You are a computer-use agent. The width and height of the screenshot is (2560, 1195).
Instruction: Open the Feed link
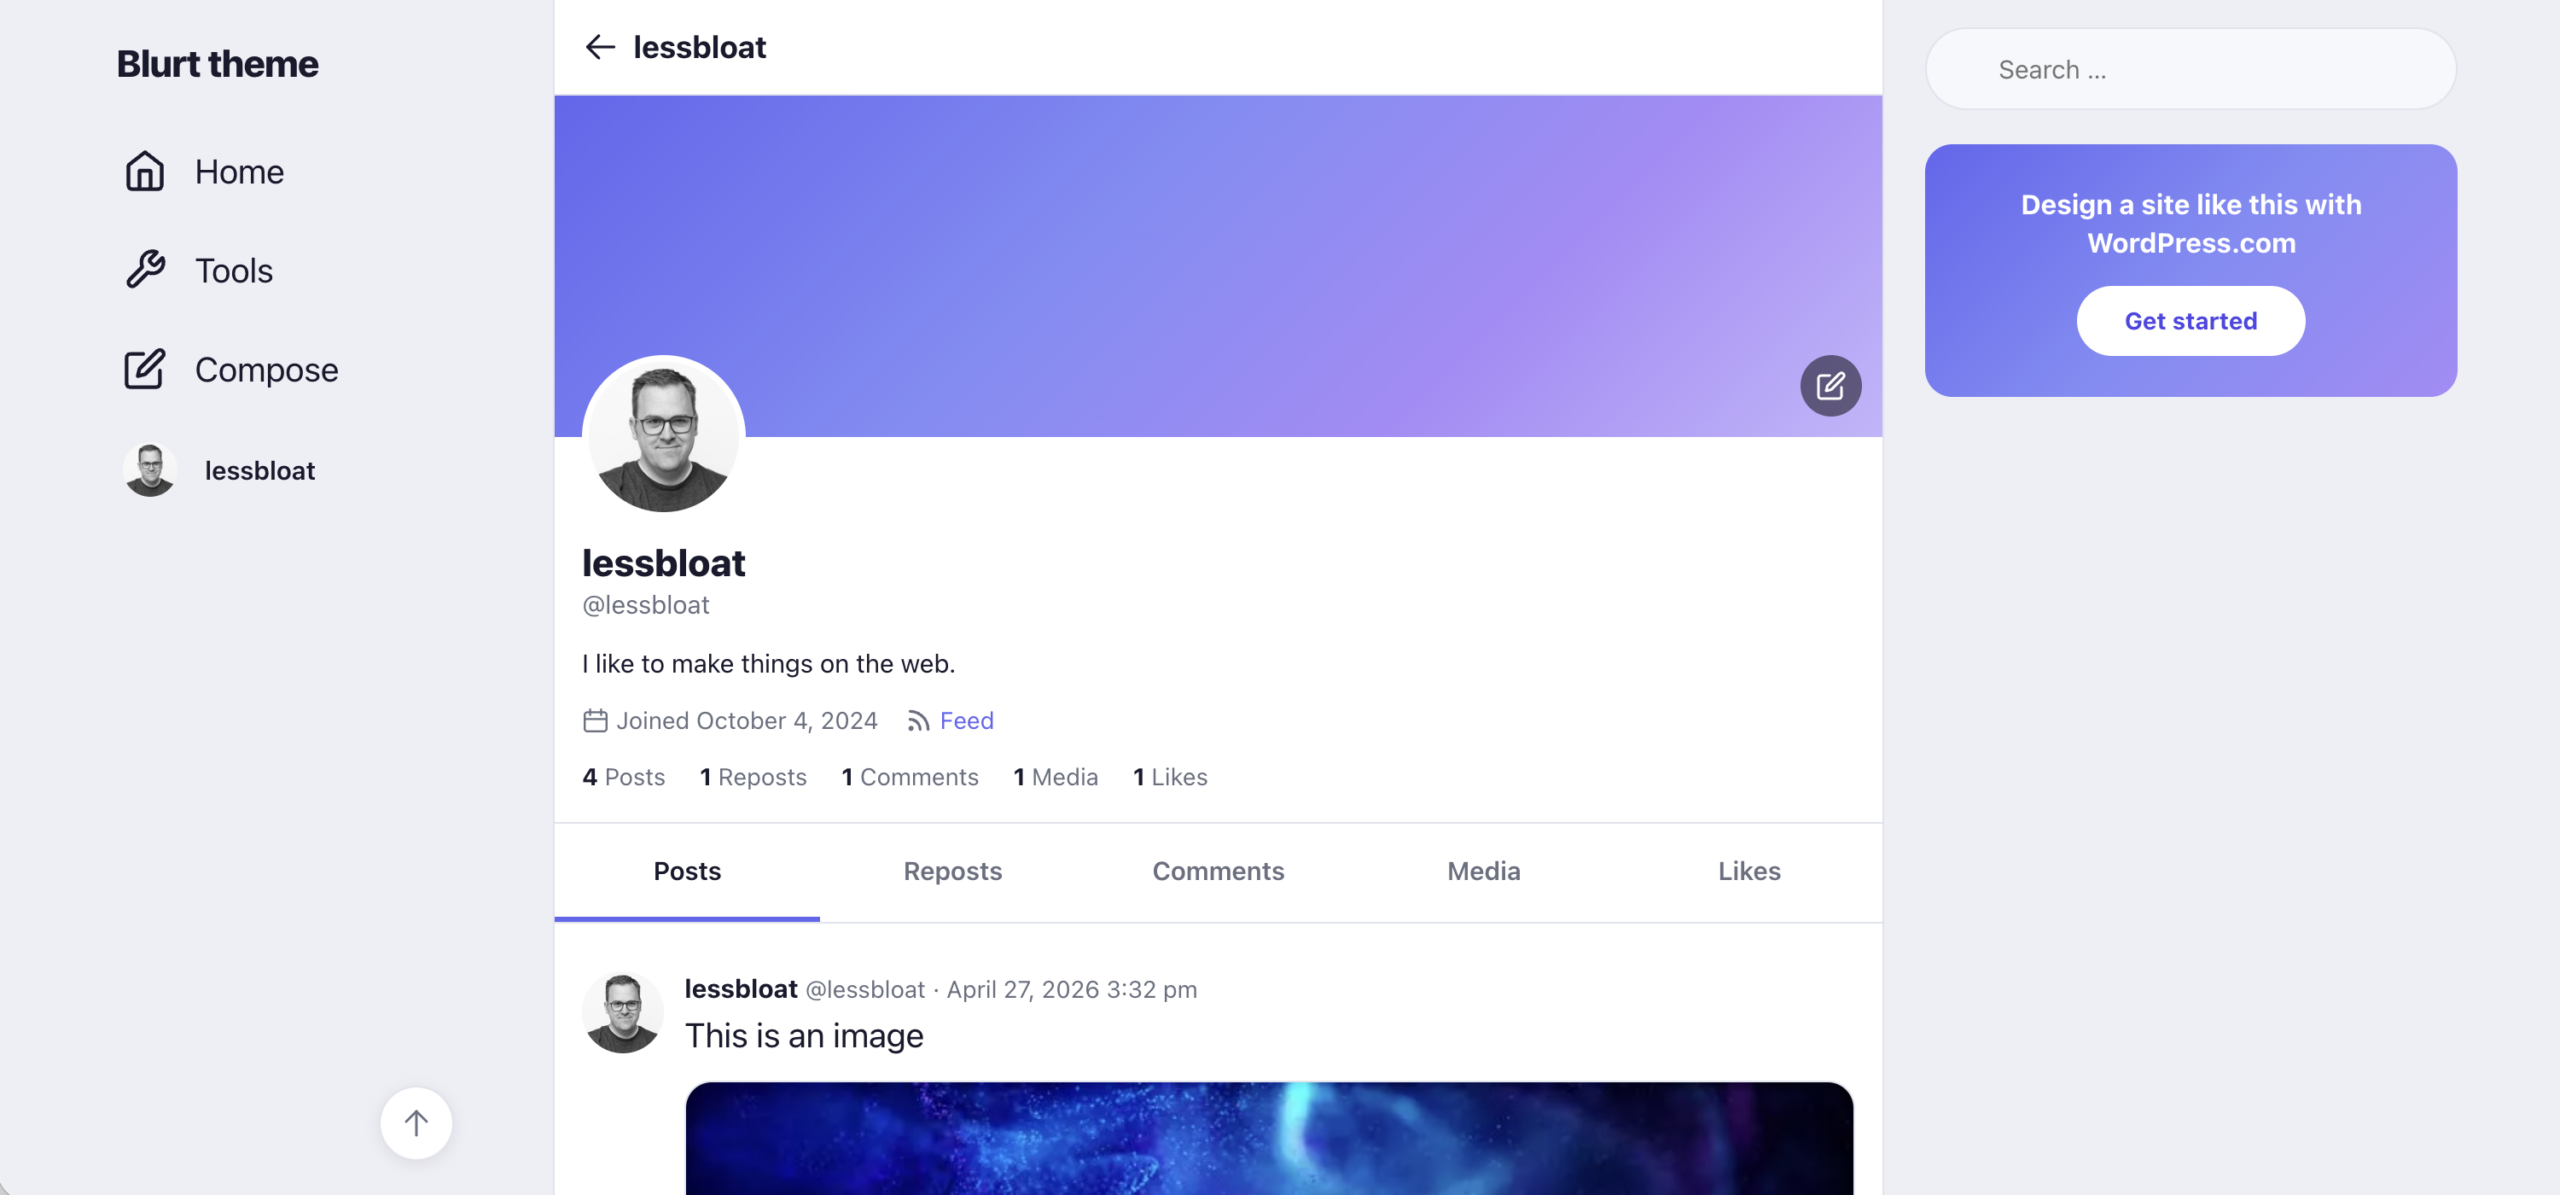point(966,721)
